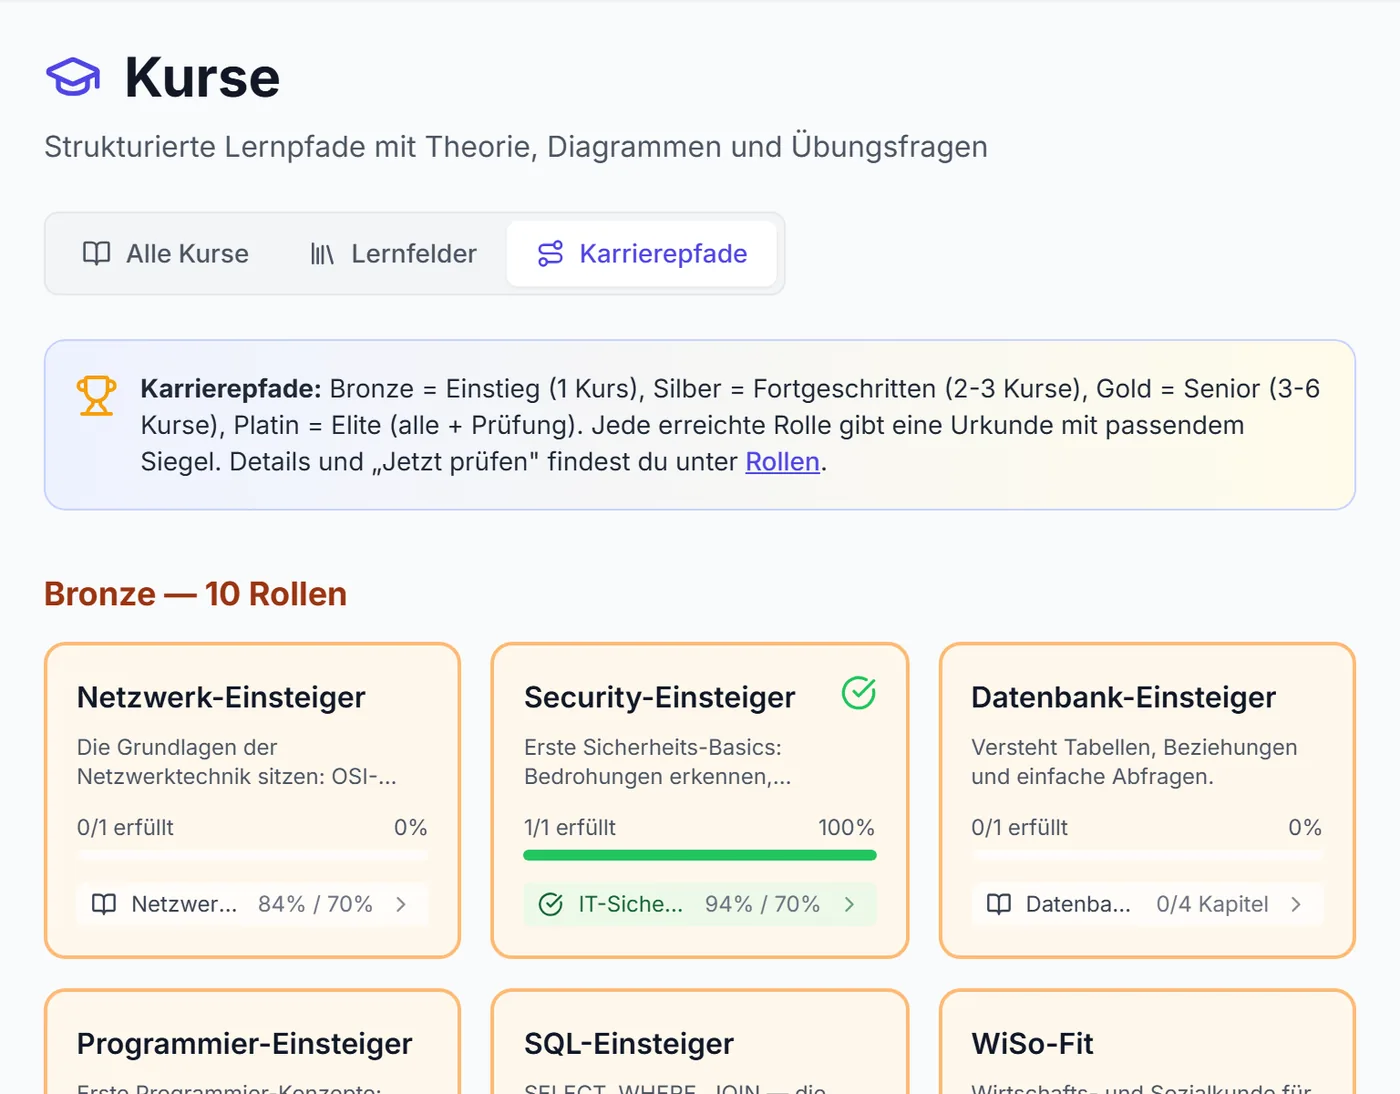
Task: Open Datenba... course via its chevron arrow
Action: [1296, 904]
